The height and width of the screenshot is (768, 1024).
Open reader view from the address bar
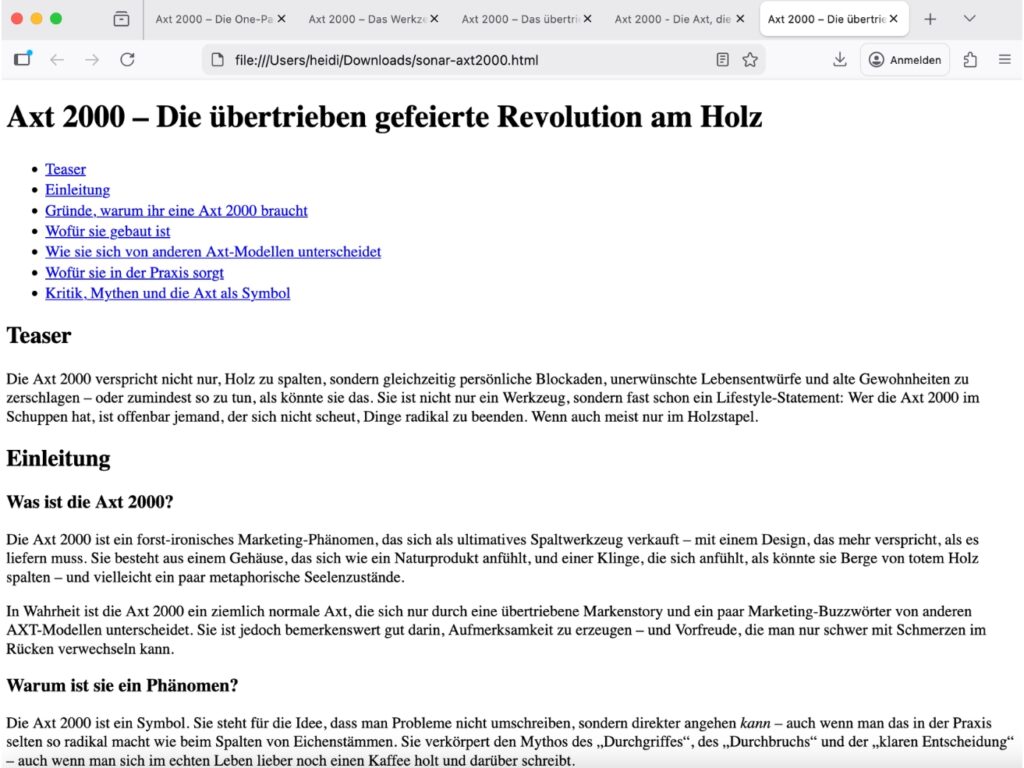(x=722, y=59)
